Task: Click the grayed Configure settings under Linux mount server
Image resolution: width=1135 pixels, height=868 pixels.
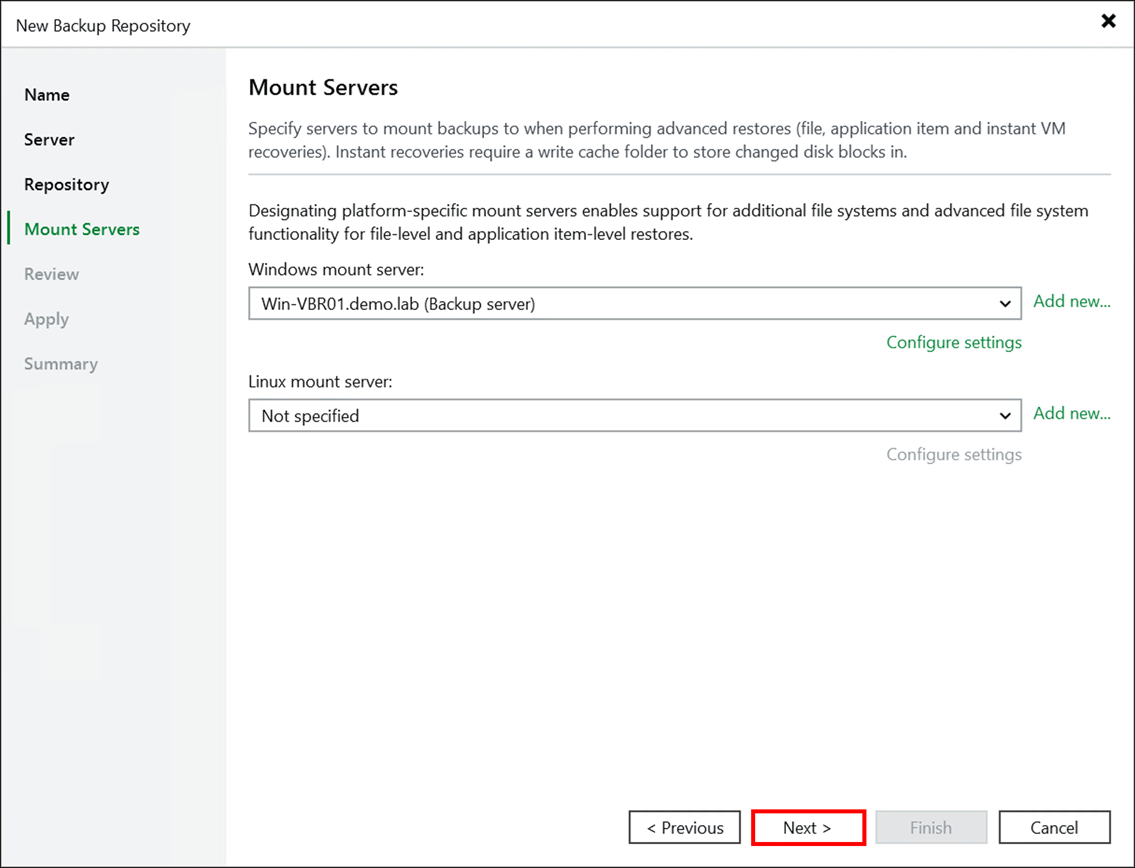Action: tap(954, 454)
